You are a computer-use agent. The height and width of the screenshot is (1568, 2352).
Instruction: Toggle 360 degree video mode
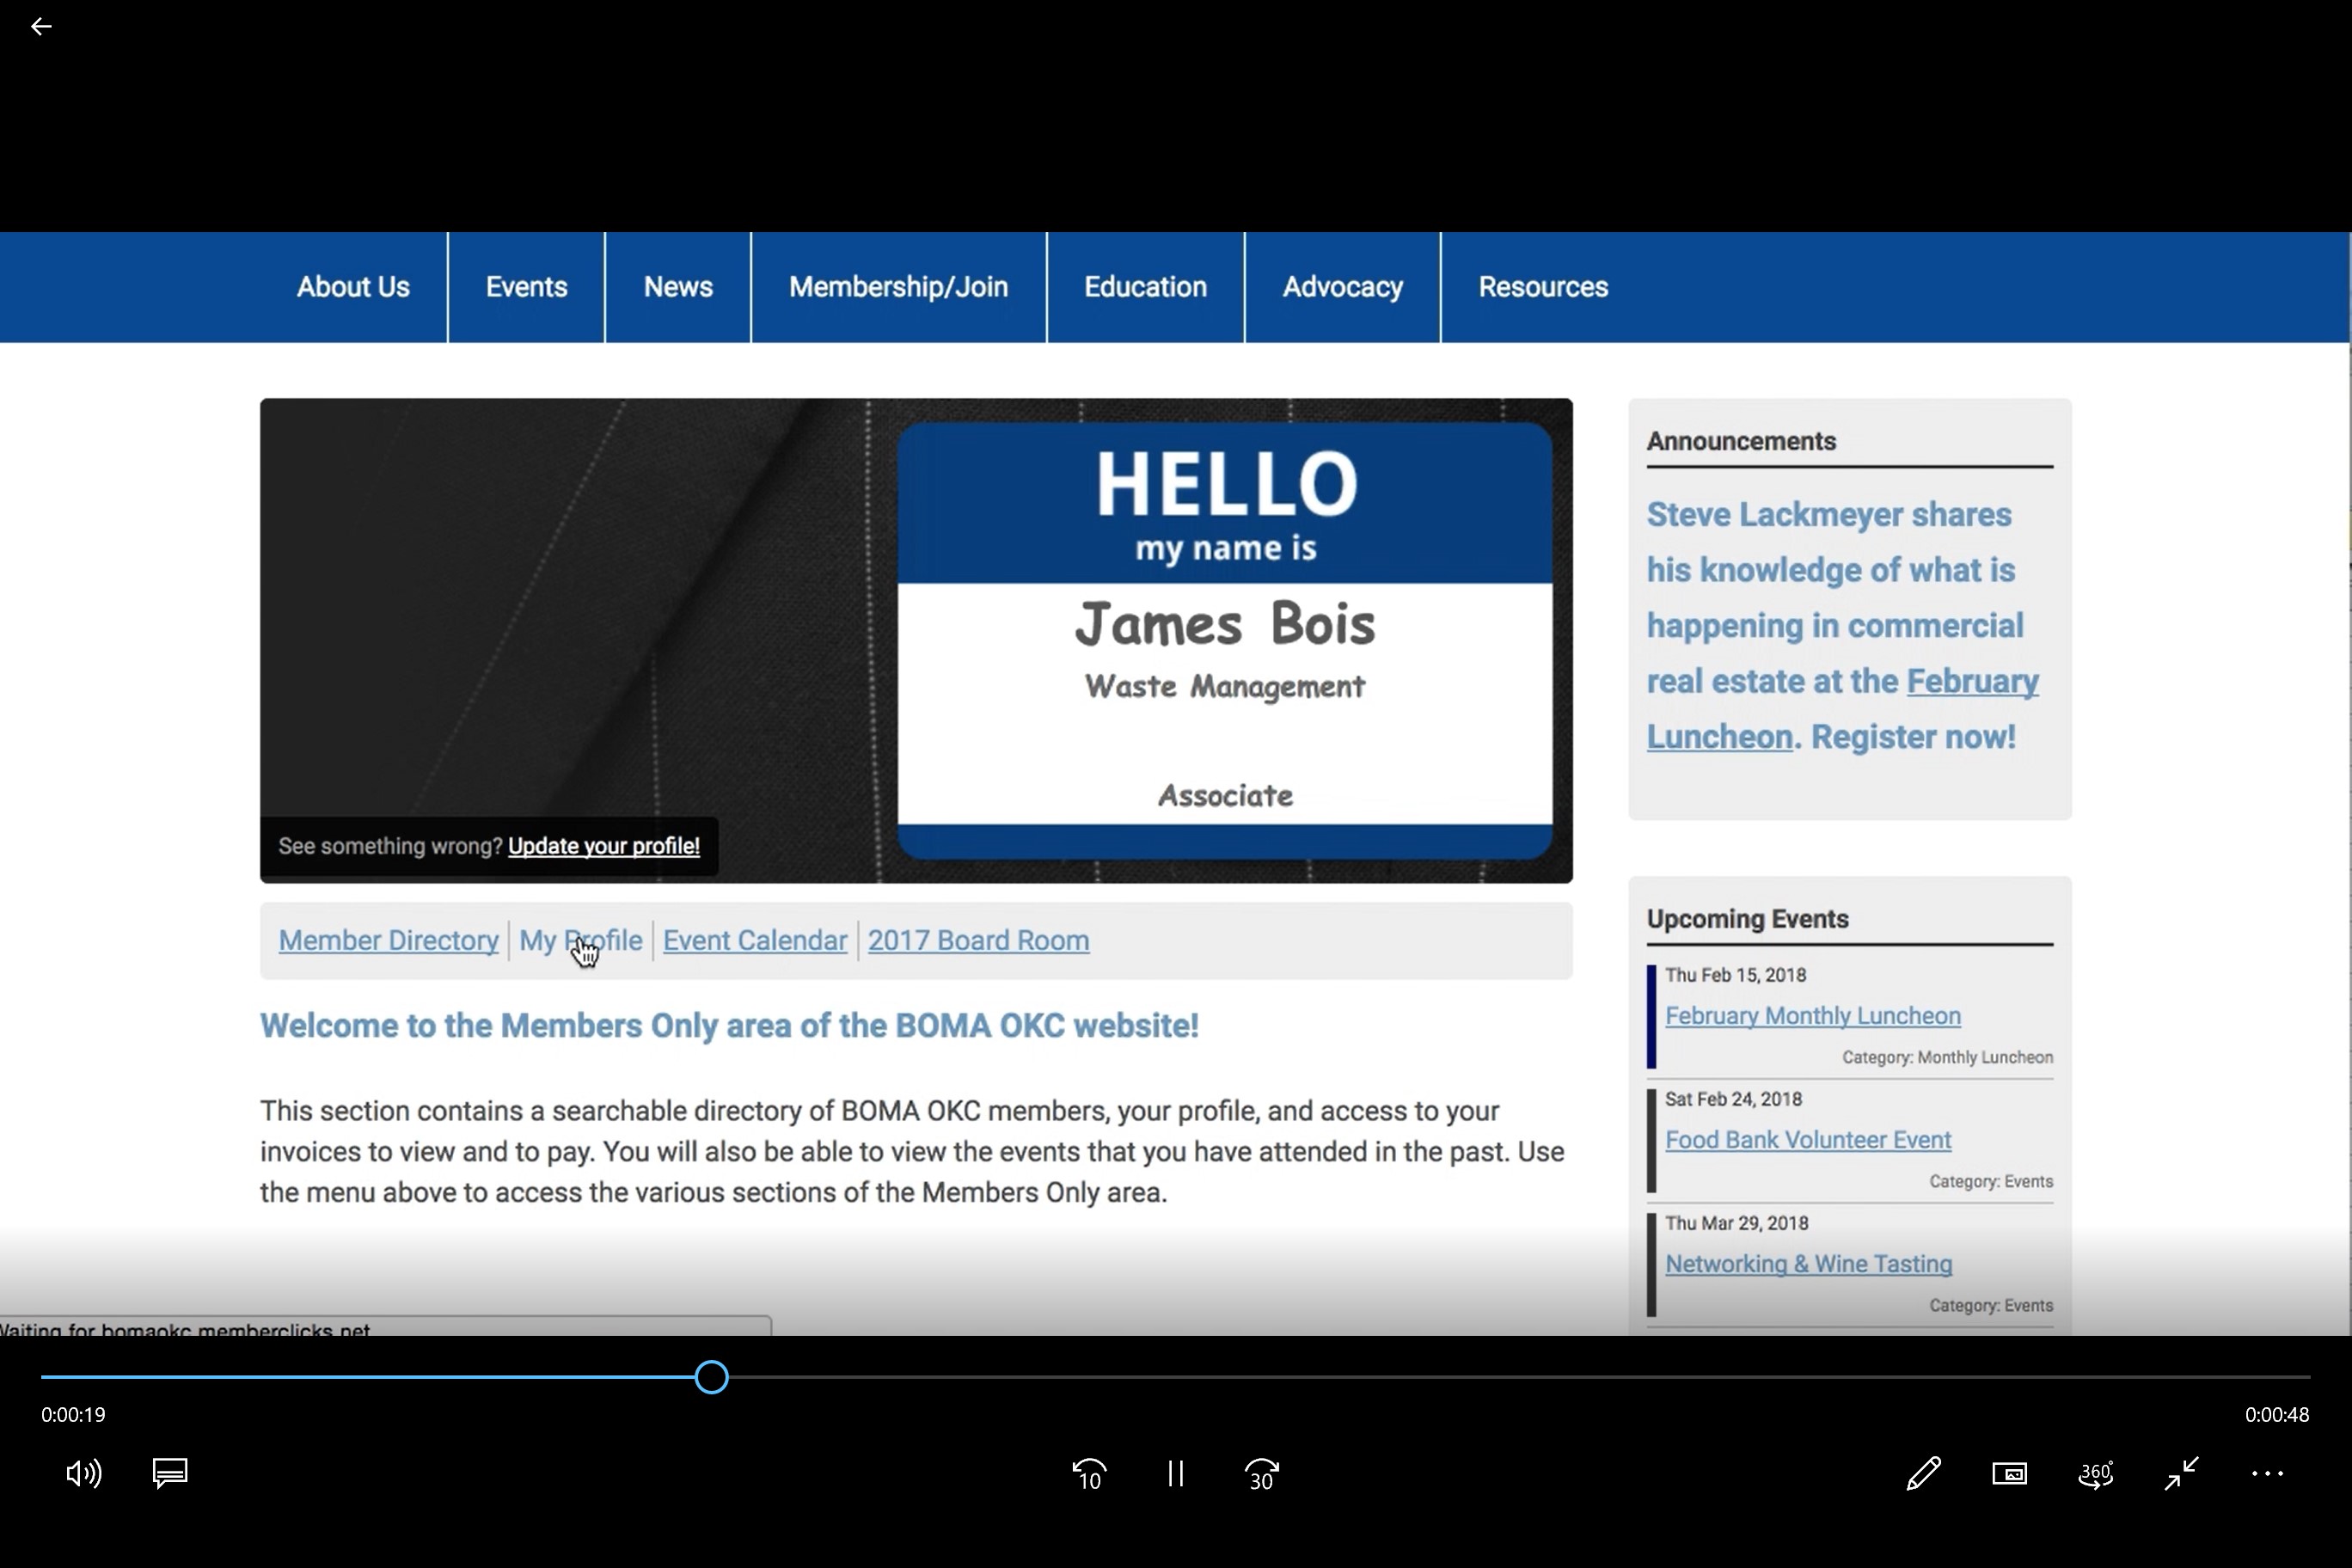(x=2096, y=1473)
